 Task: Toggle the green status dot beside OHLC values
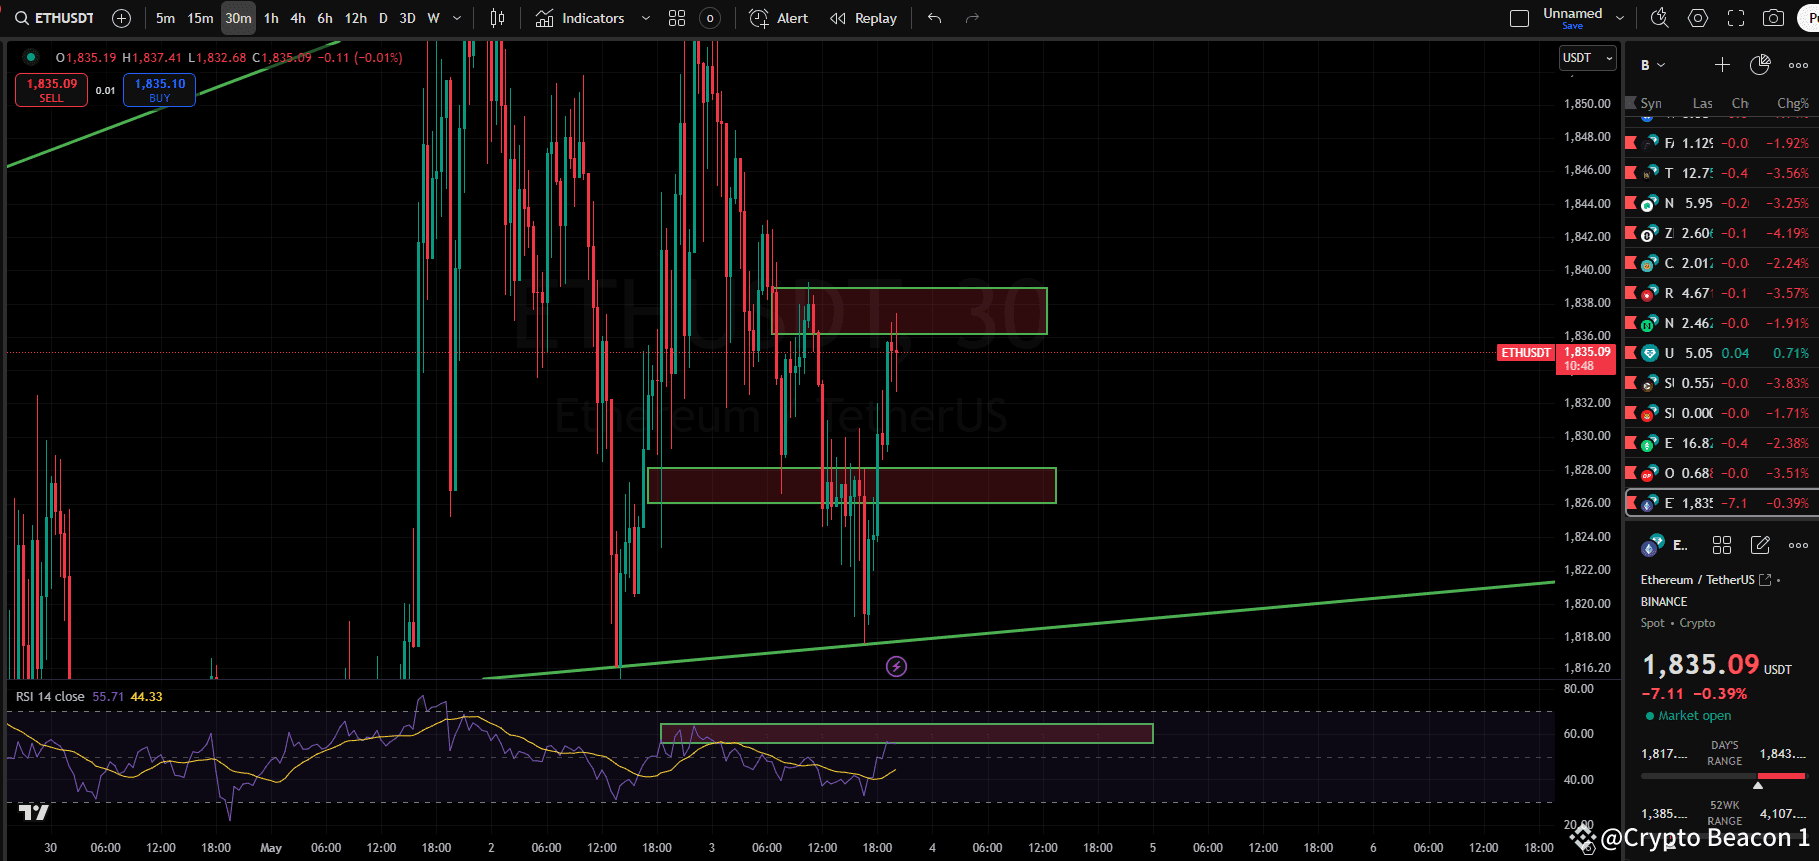click(31, 57)
